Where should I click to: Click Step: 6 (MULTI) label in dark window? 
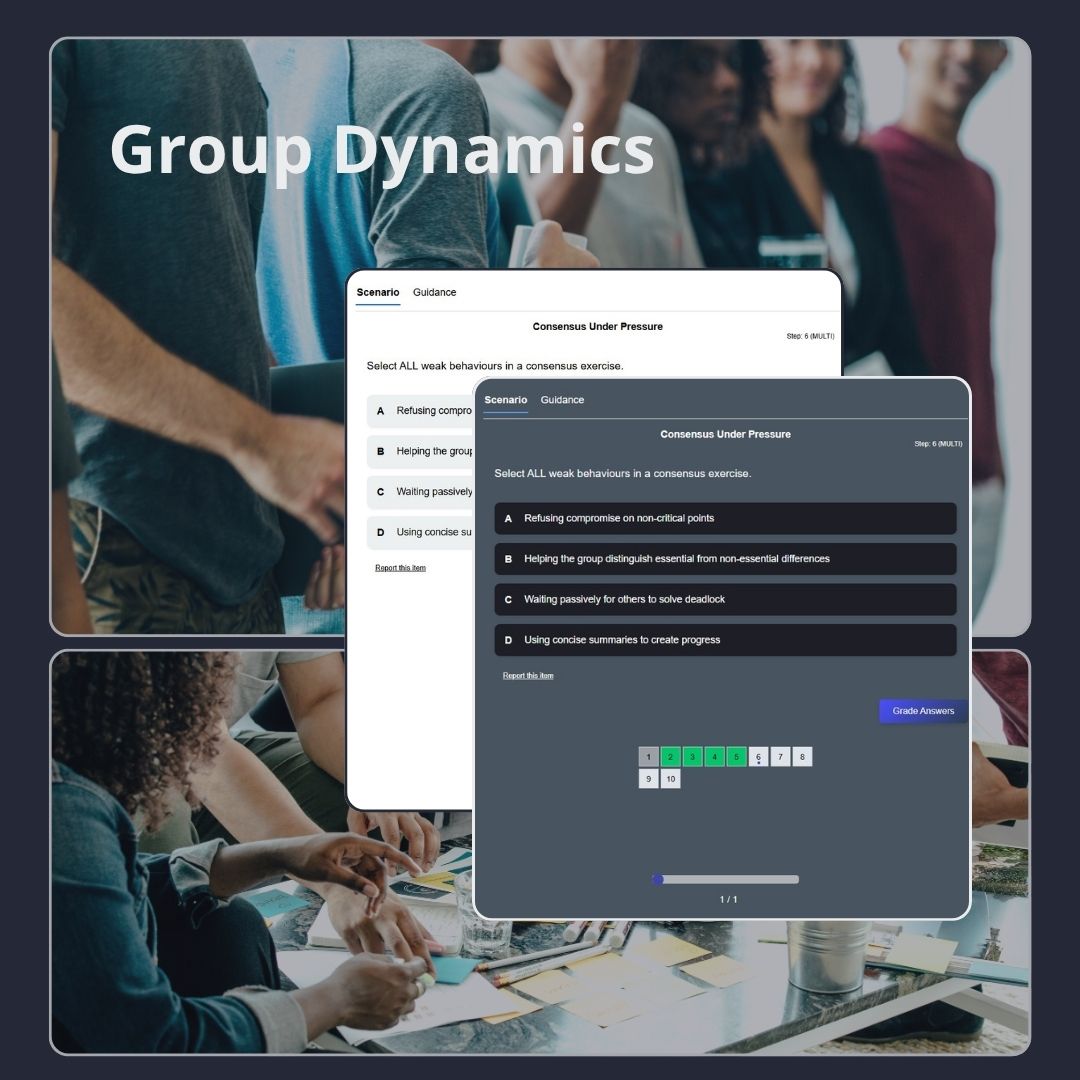(938, 444)
